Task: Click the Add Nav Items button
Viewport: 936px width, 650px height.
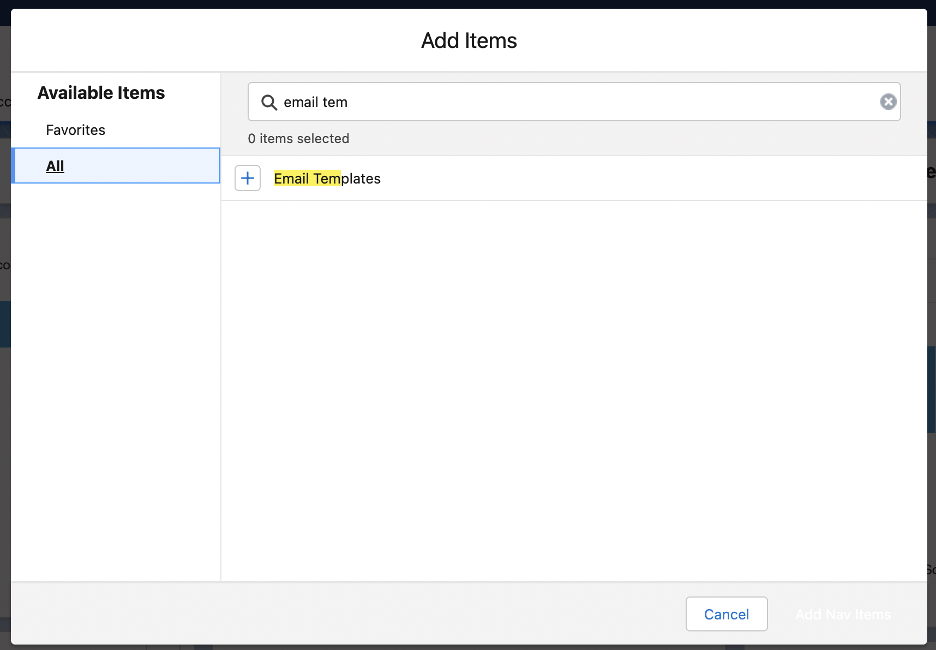Action: coord(843,614)
